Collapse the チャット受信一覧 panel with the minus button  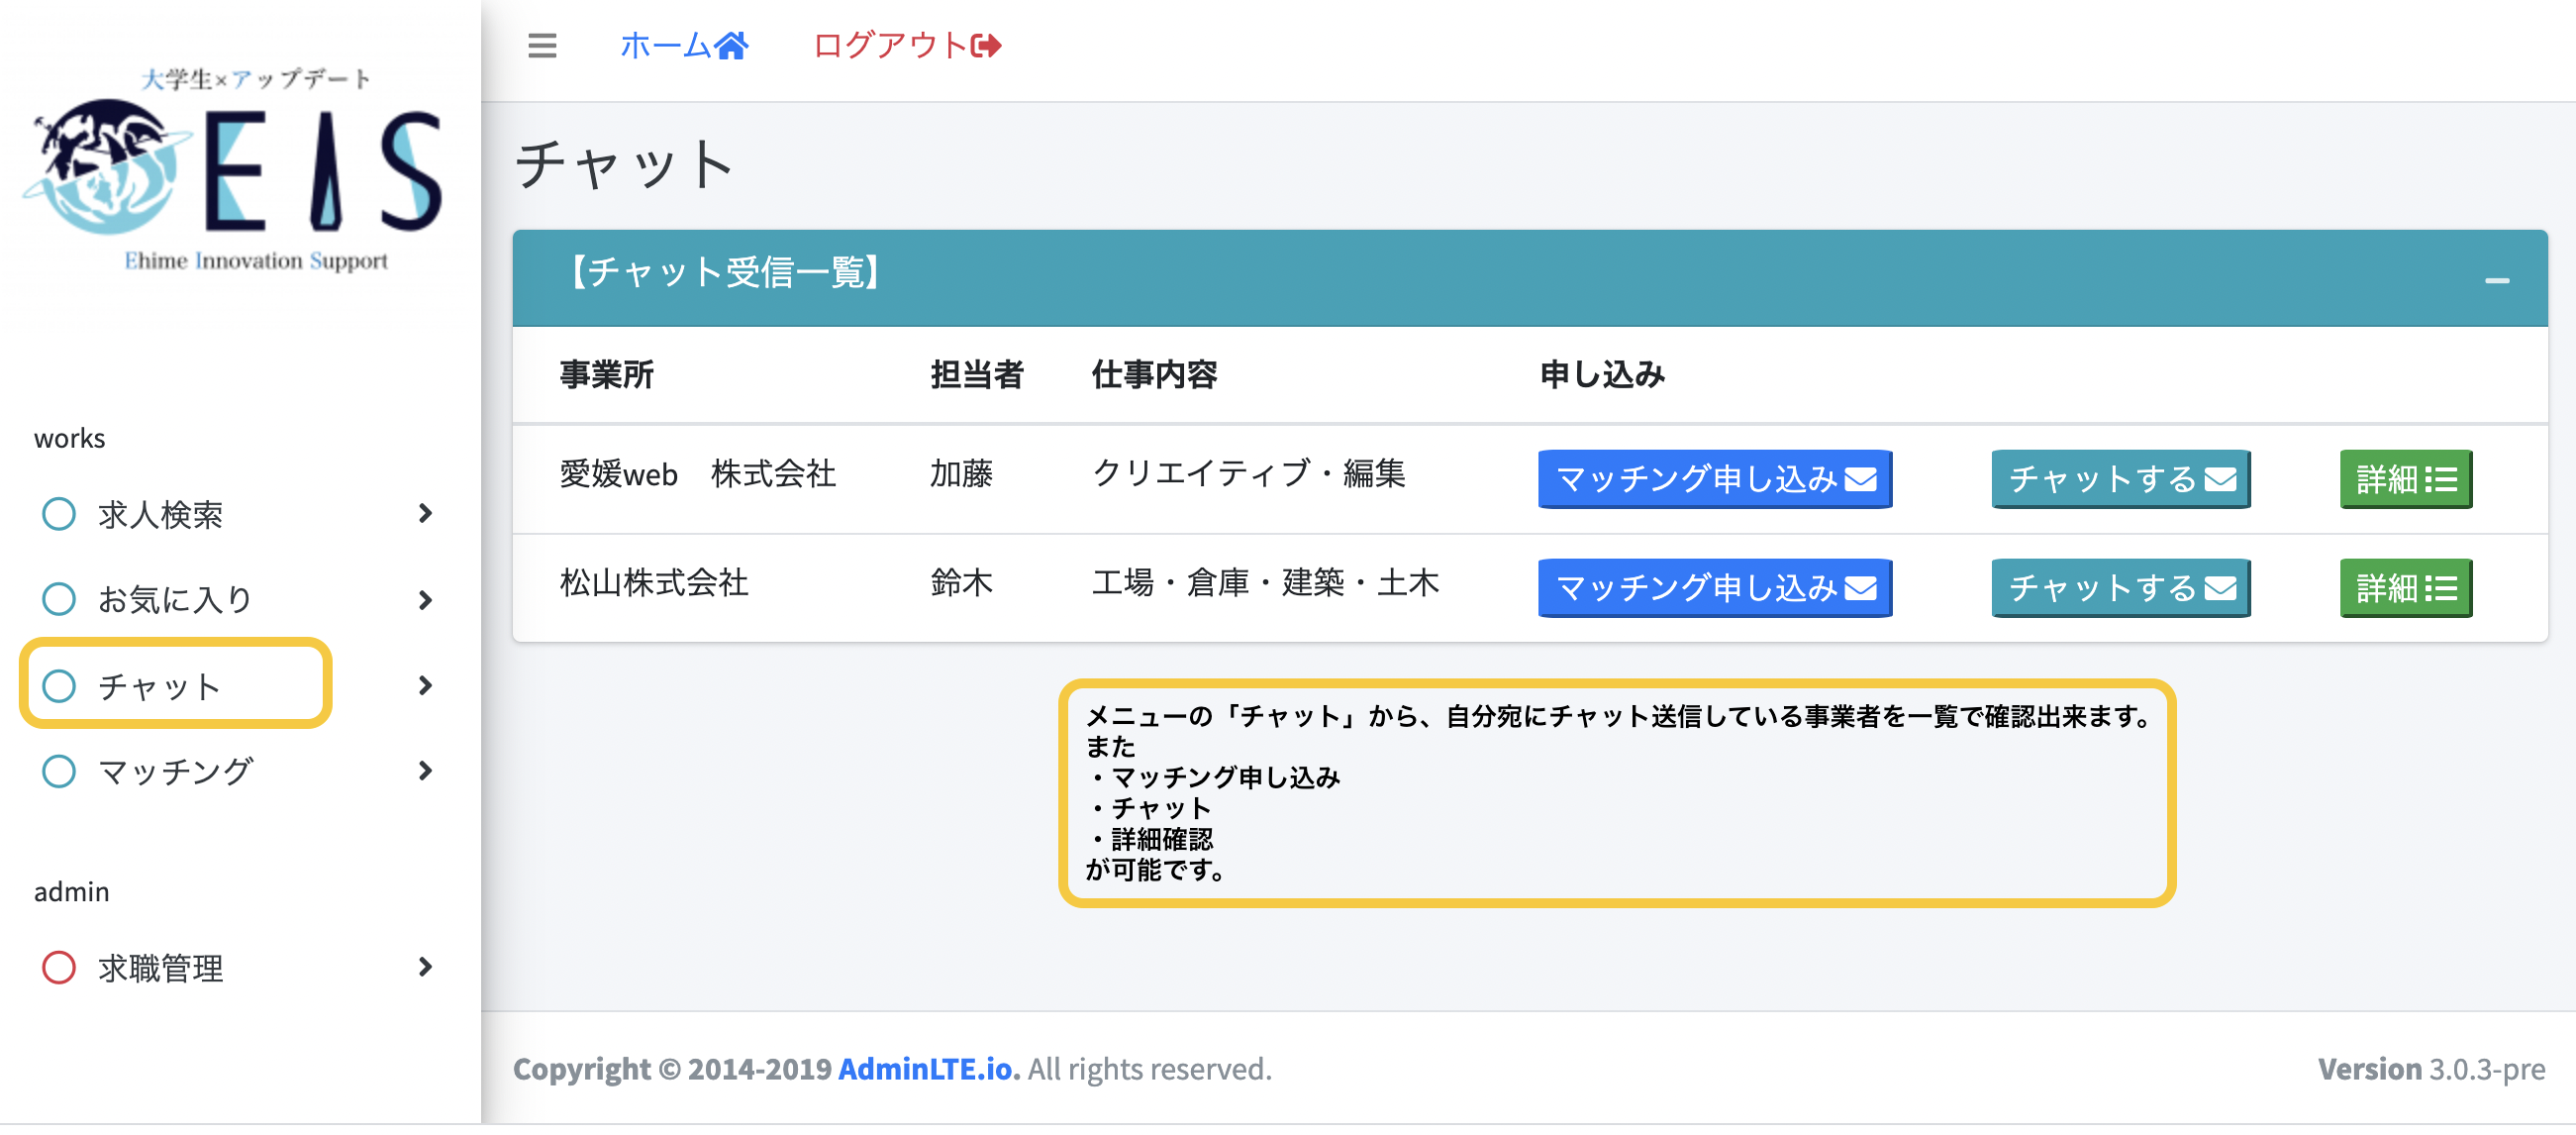2496,280
